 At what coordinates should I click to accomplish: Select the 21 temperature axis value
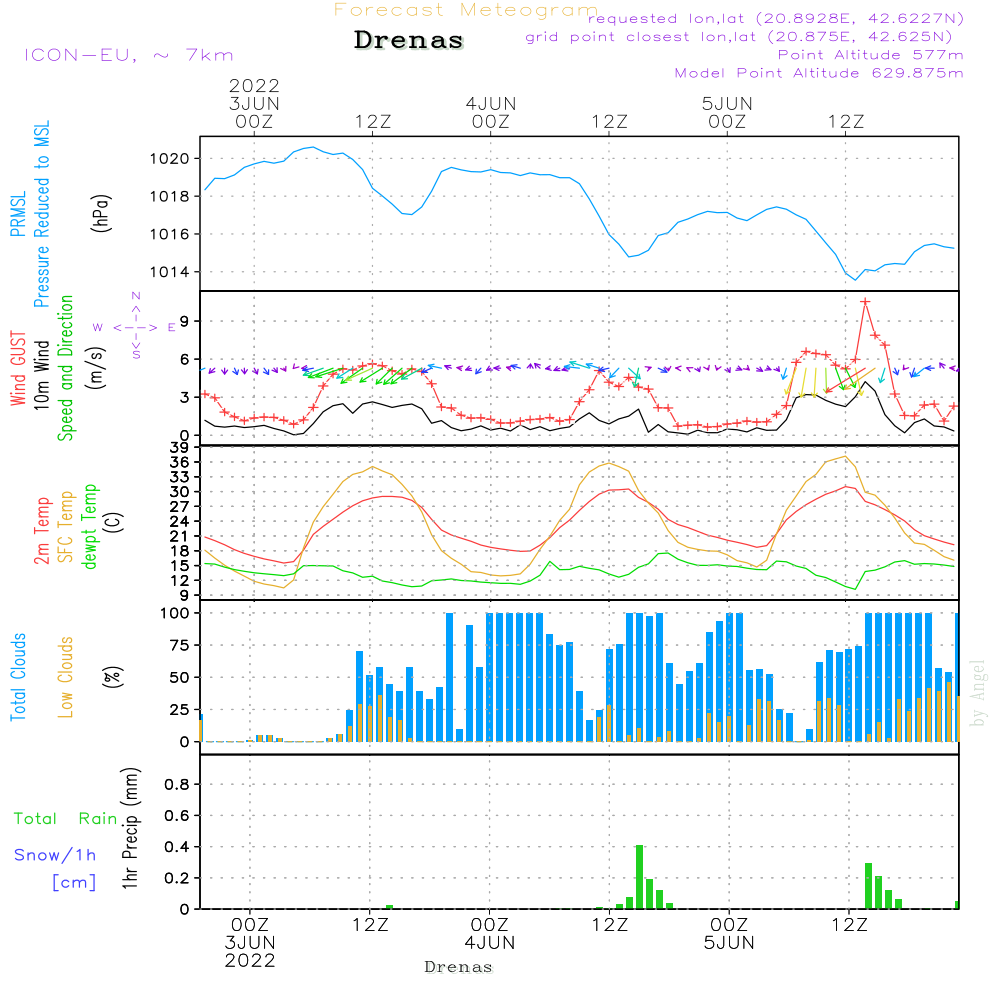point(179,536)
